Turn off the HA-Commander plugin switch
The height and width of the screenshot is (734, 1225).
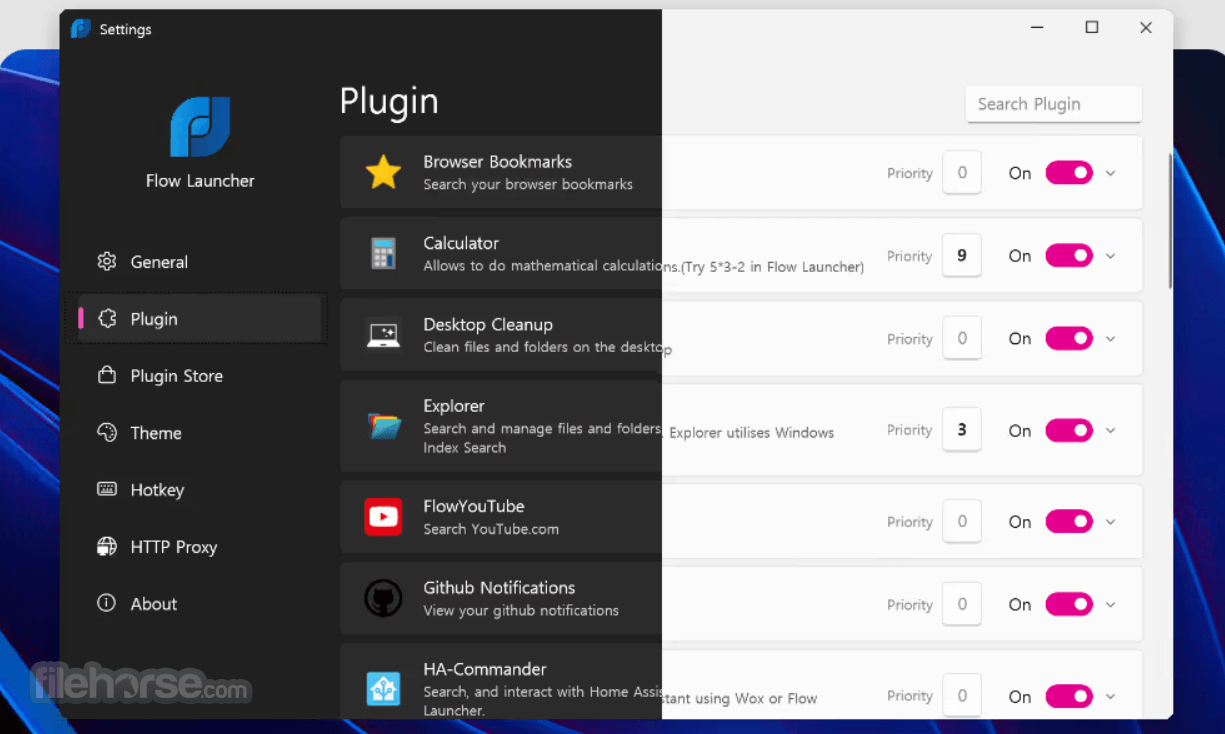(x=1069, y=697)
